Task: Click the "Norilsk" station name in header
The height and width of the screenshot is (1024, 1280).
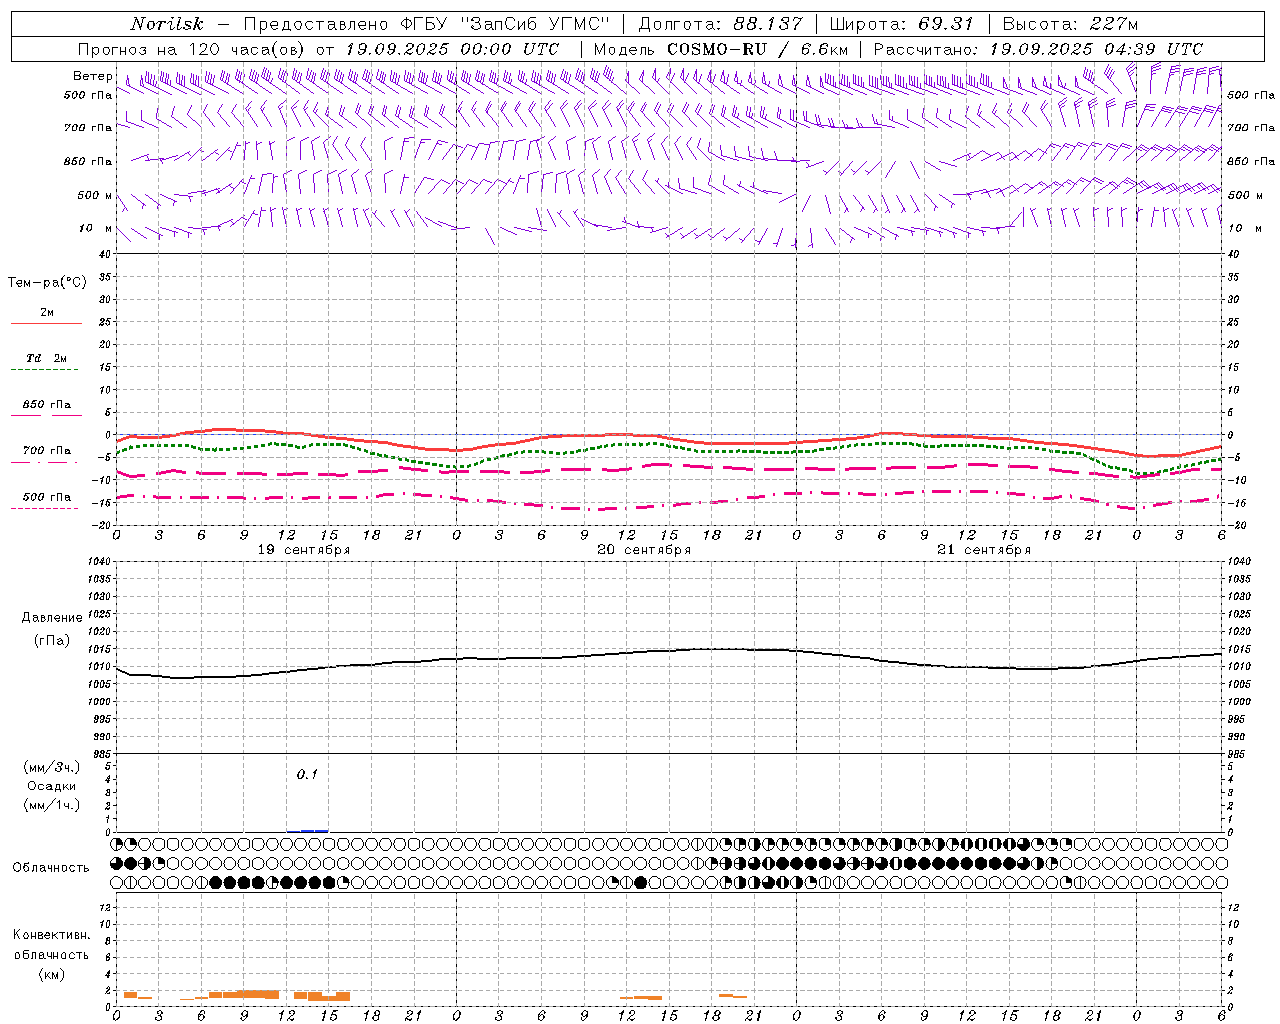Action: [x=167, y=24]
